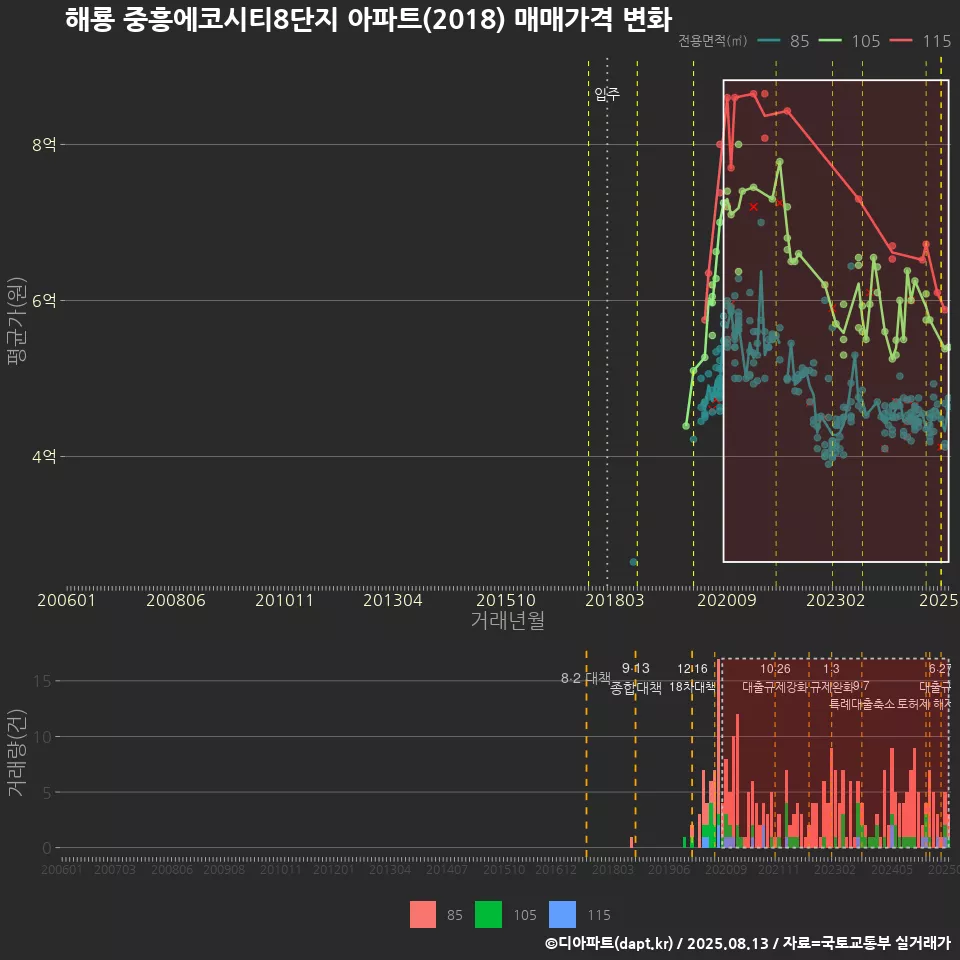Click the 10 volume axis label
Viewport: 960px width, 960px height.
tap(43, 737)
